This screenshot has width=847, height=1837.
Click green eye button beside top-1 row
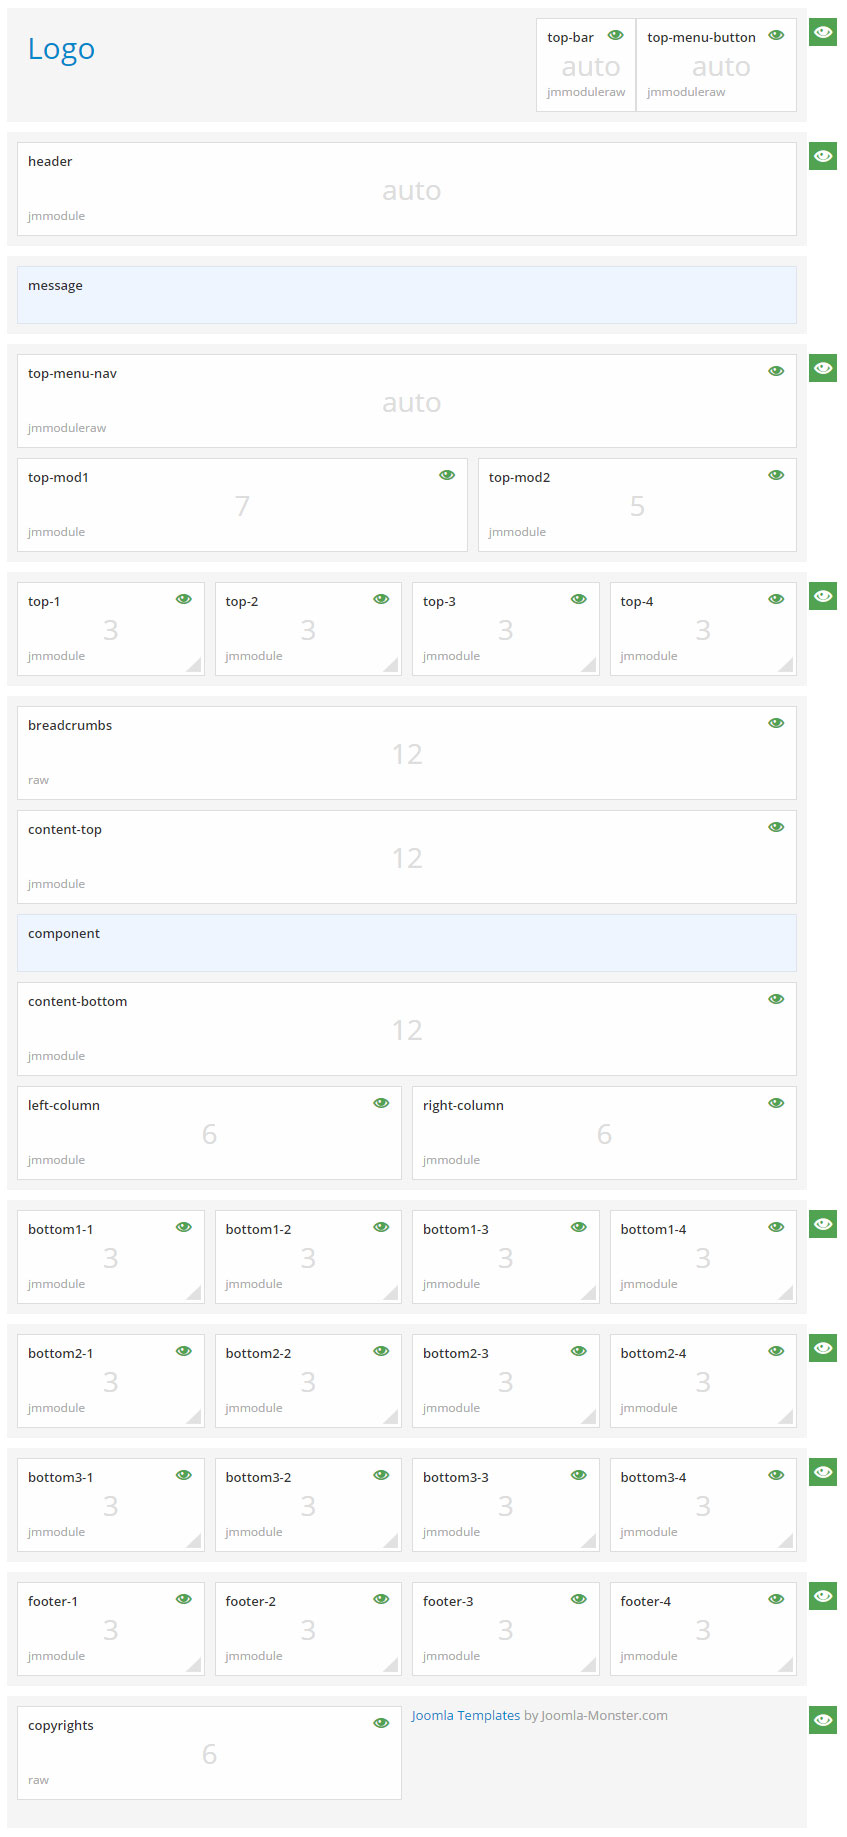[x=822, y=596]
